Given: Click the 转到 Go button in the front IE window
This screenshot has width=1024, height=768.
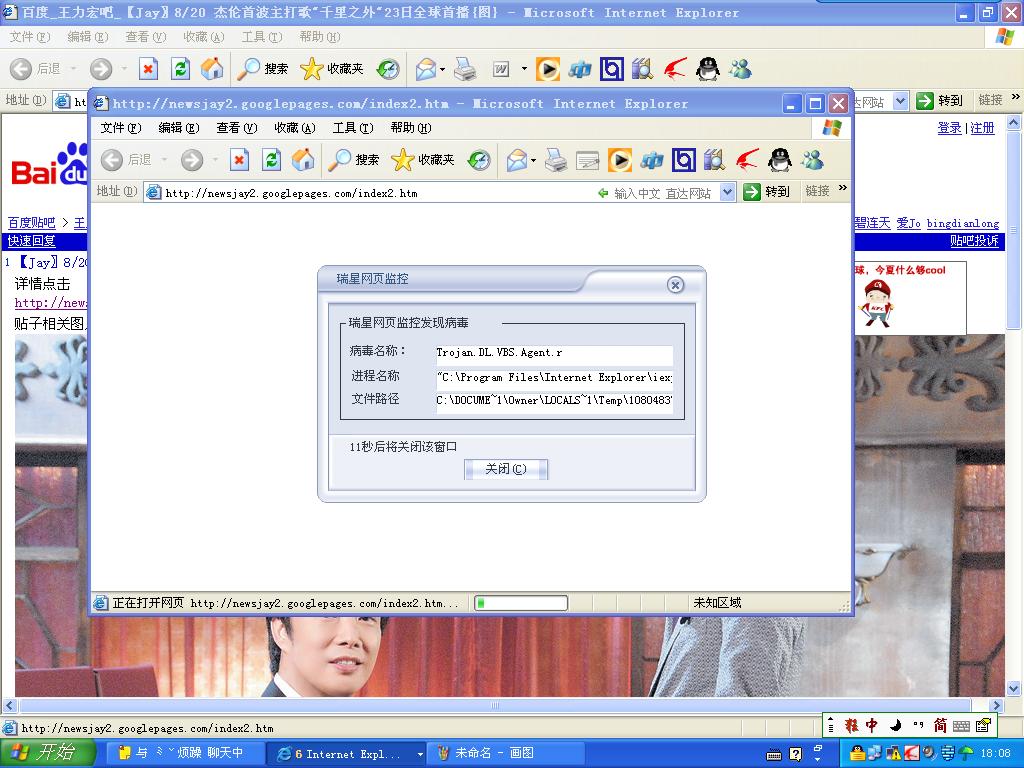Looking at the screenshot, I should click(x=767, y=191).
